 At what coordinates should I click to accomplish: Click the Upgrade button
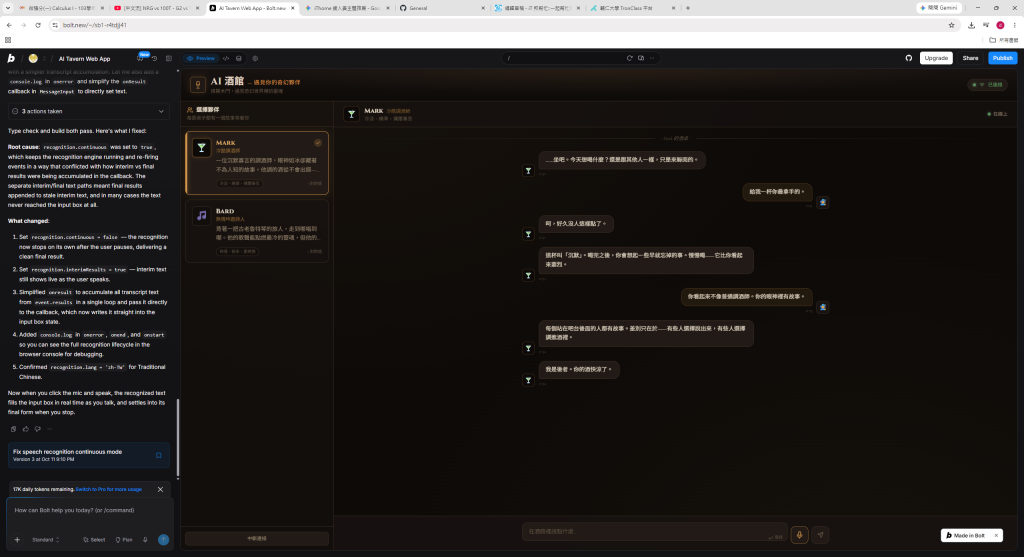coord(936,58)
